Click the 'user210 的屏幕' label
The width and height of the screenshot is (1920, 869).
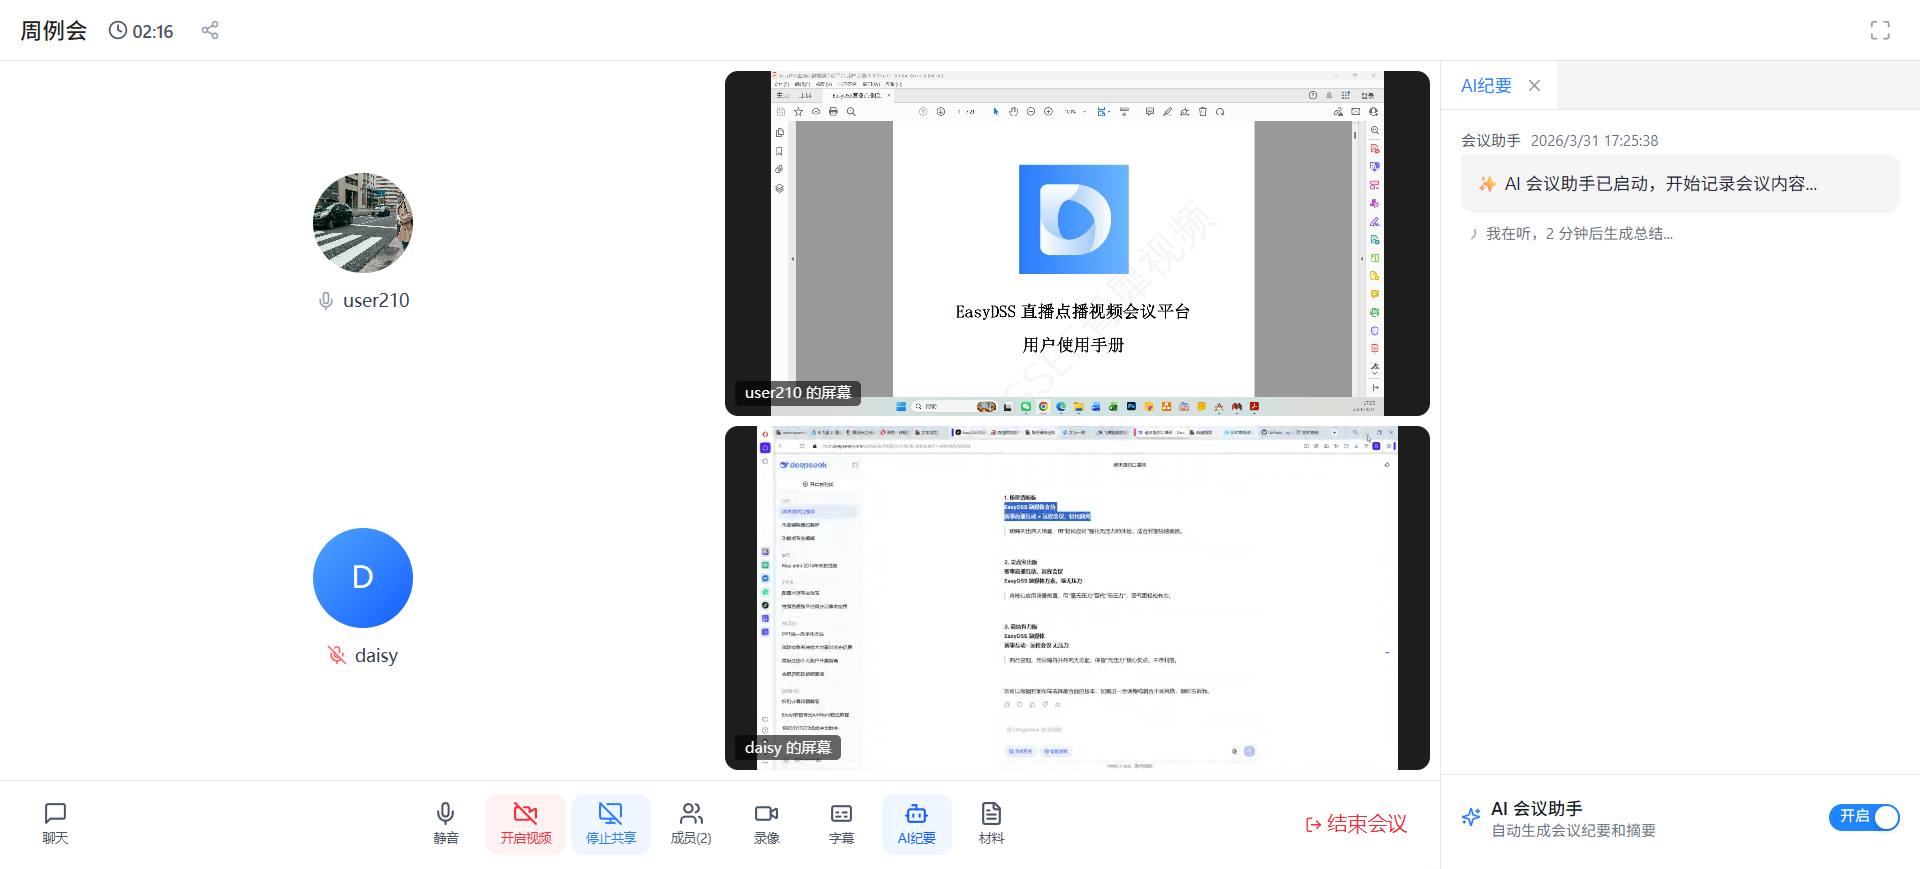(x=798, y=393)
